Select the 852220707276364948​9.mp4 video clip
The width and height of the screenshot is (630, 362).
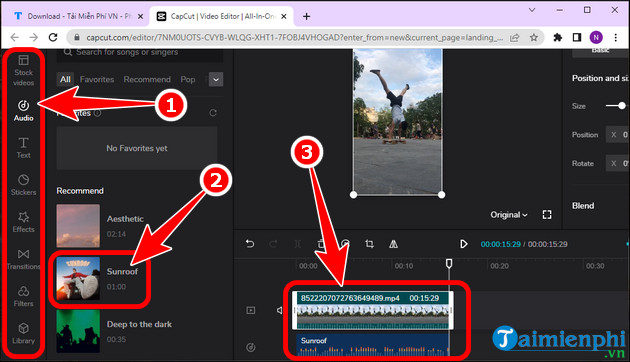click(x=373, y=310)
